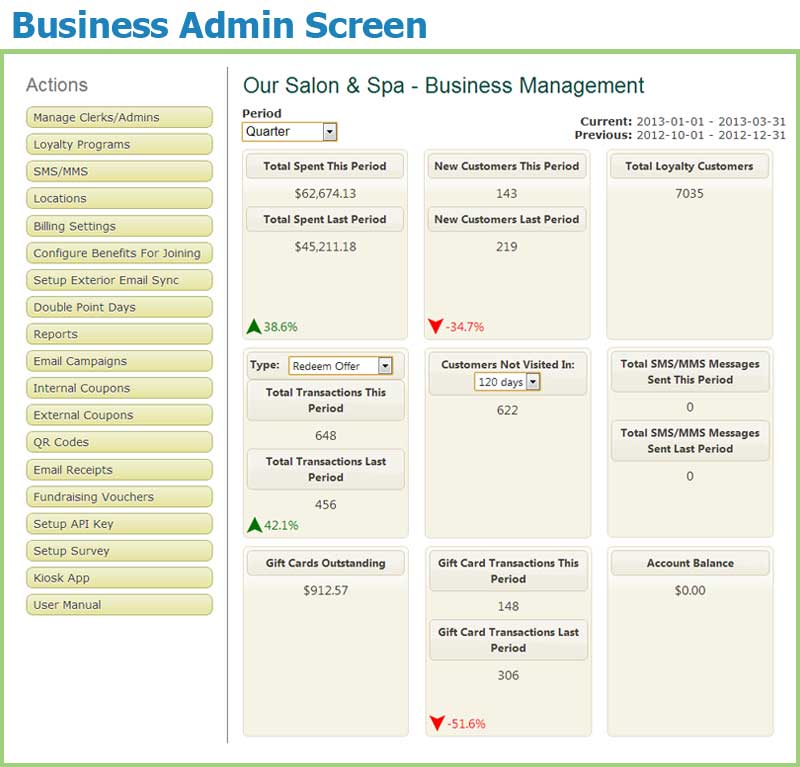800x767 pixels.
Task: Launch the Kiosk App
Action: tap(119, 578)
